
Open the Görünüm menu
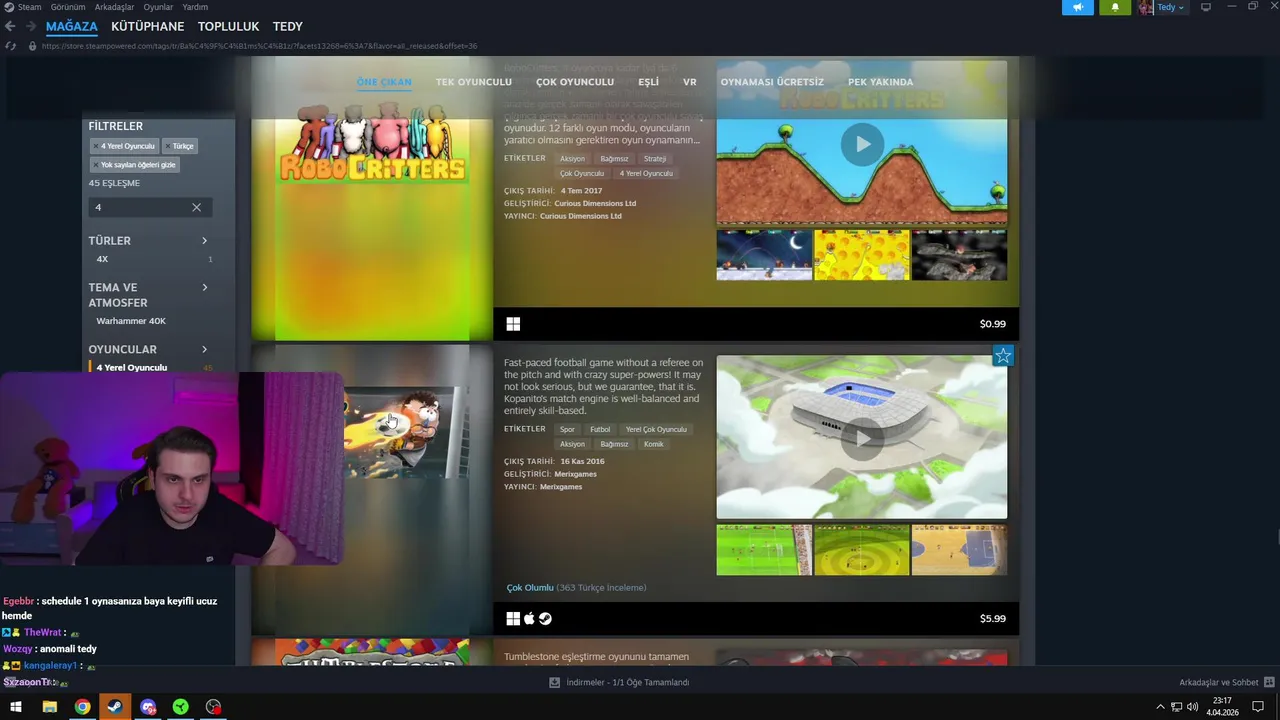tap(68, 7)
